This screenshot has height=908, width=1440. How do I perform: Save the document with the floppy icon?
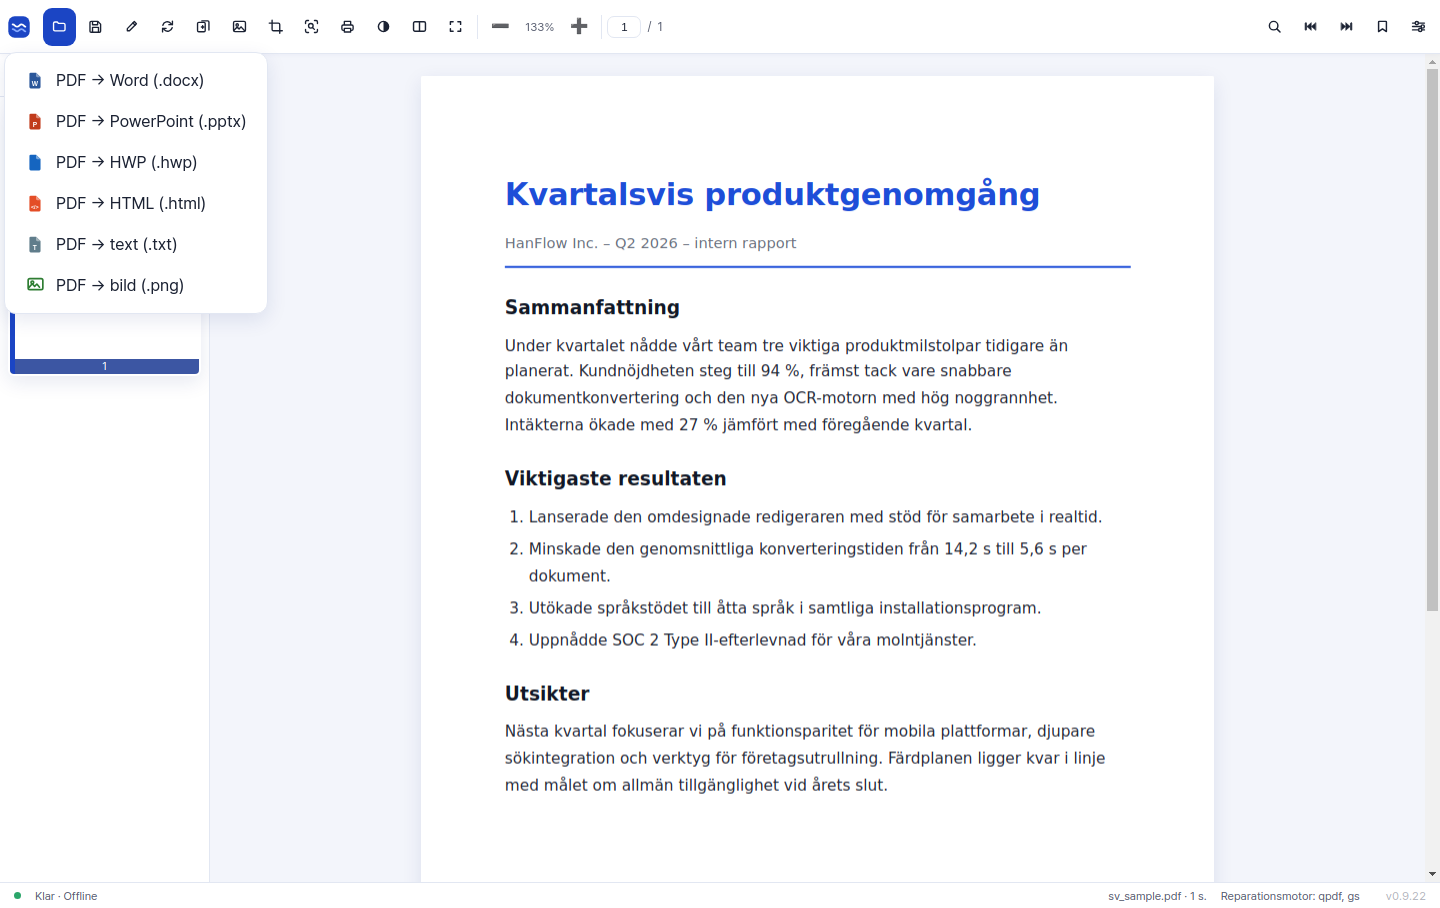95,27
